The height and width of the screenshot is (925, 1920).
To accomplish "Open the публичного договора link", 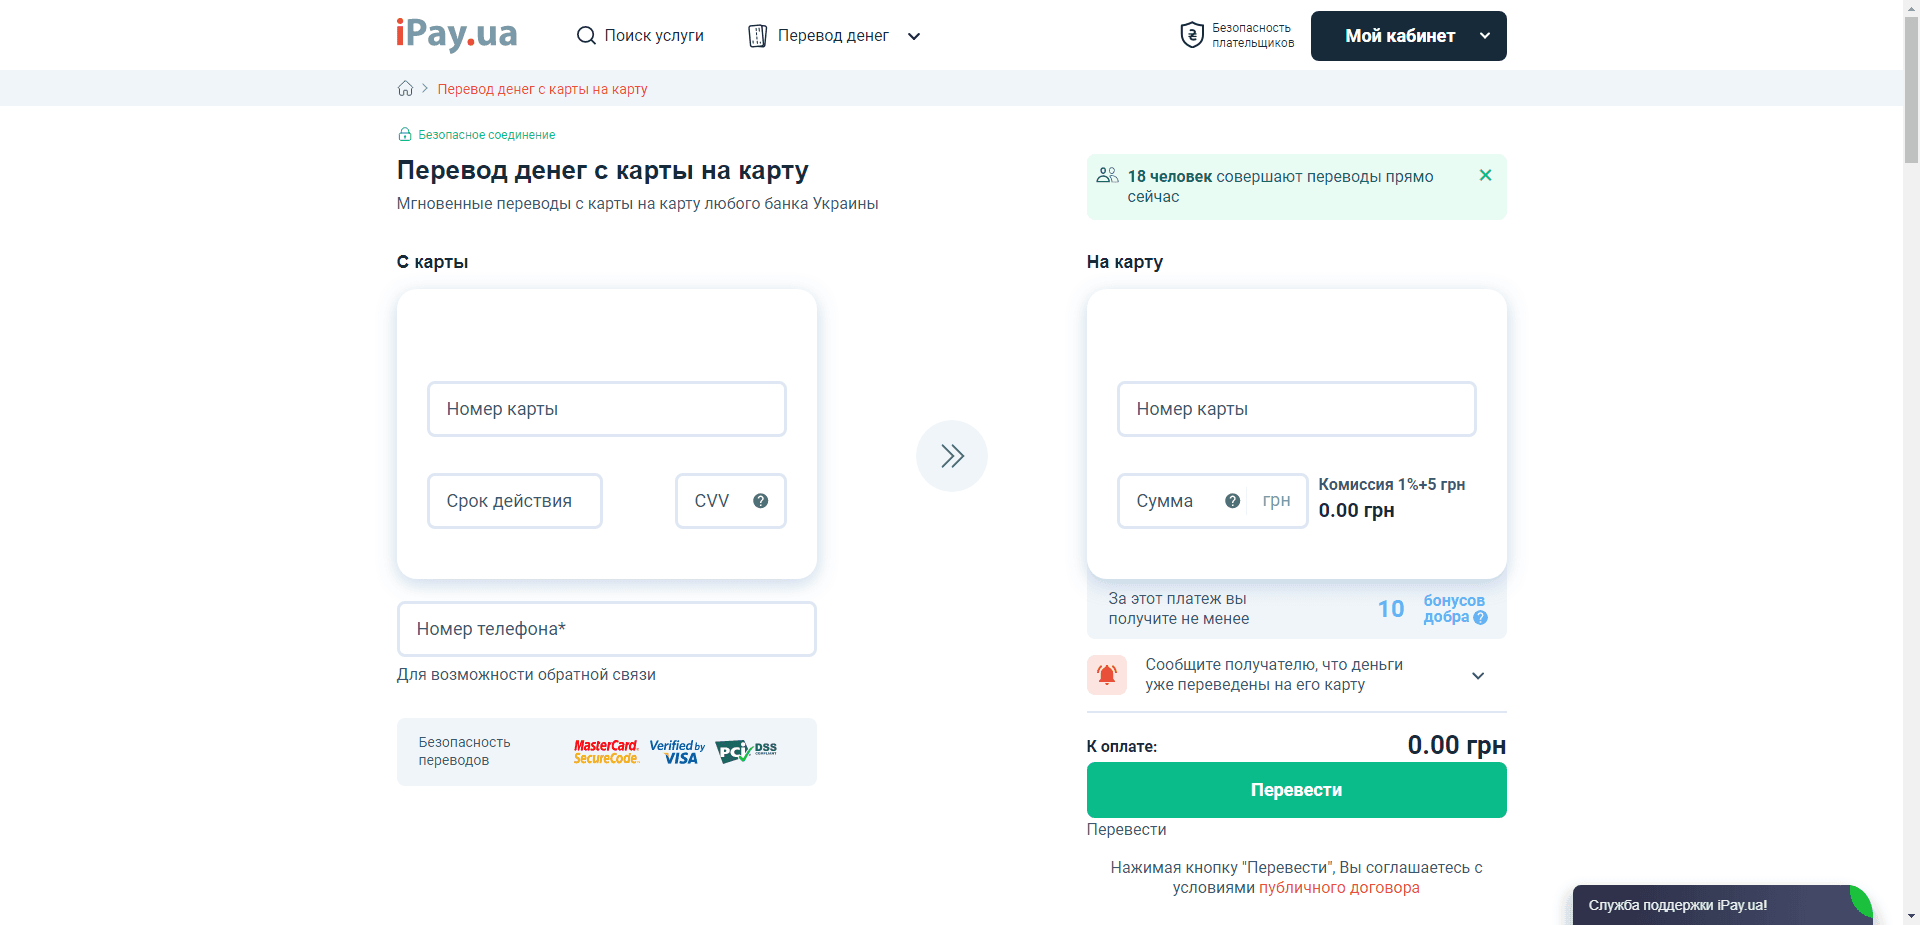I will [x=1339, y=887].
